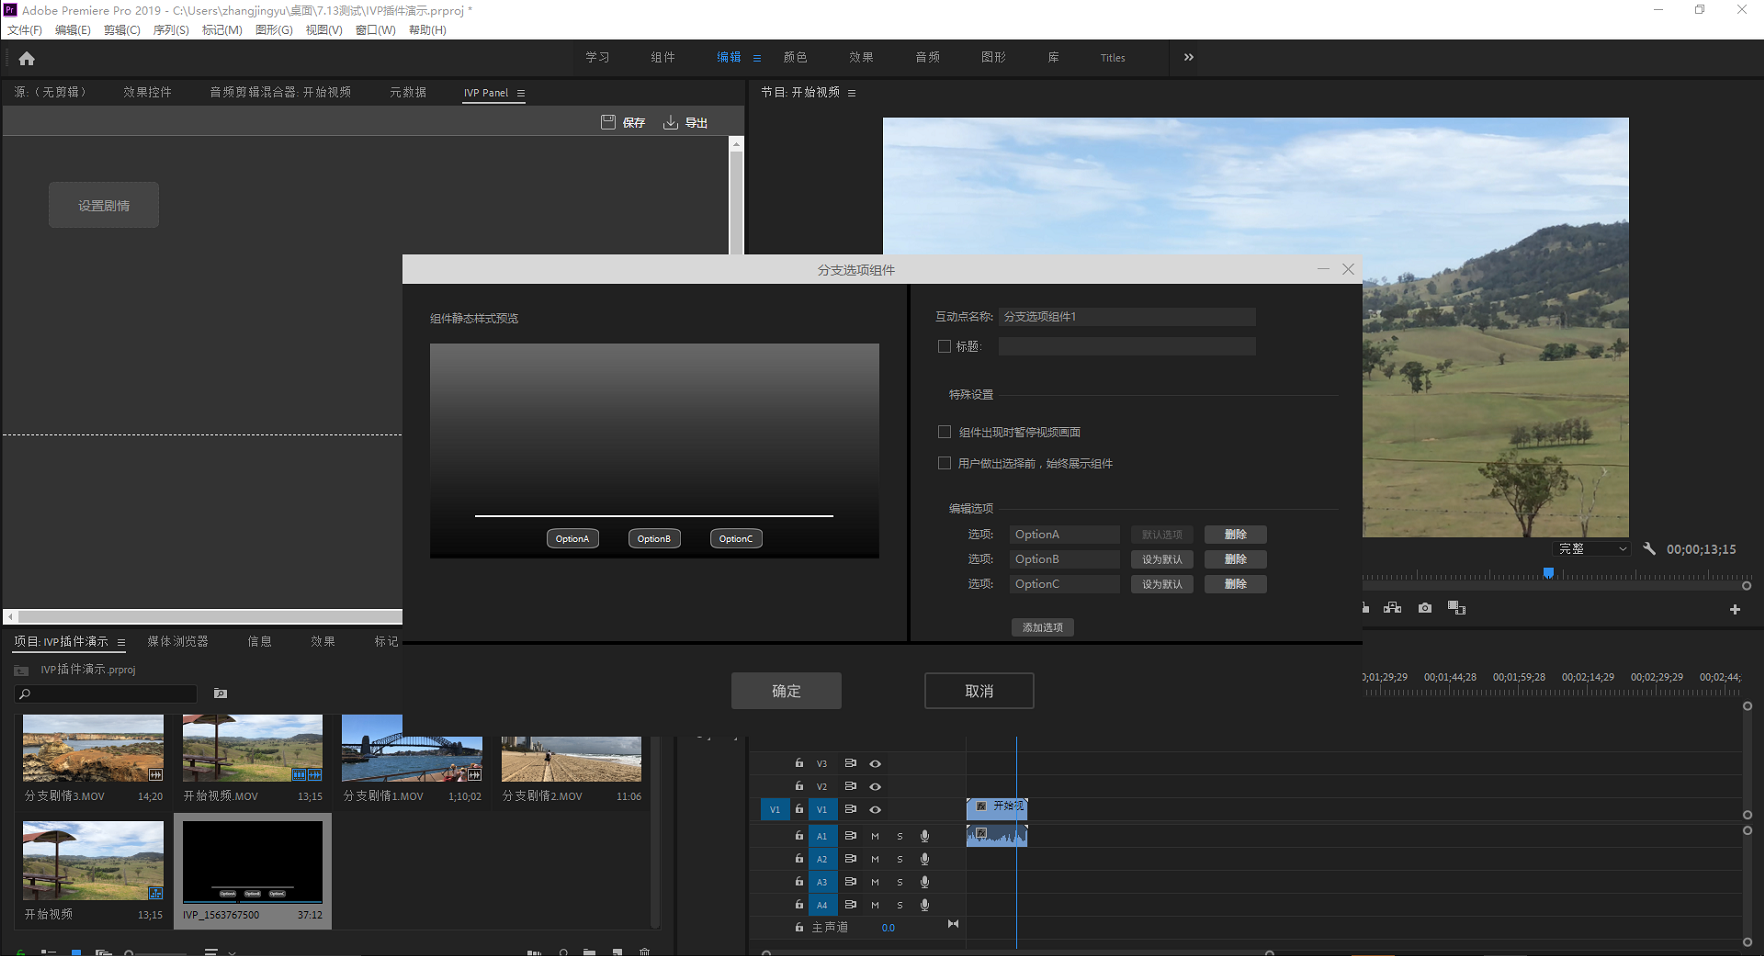
Task: Click timeline zoom scrollbar right handle
Action: [1269, 953]
